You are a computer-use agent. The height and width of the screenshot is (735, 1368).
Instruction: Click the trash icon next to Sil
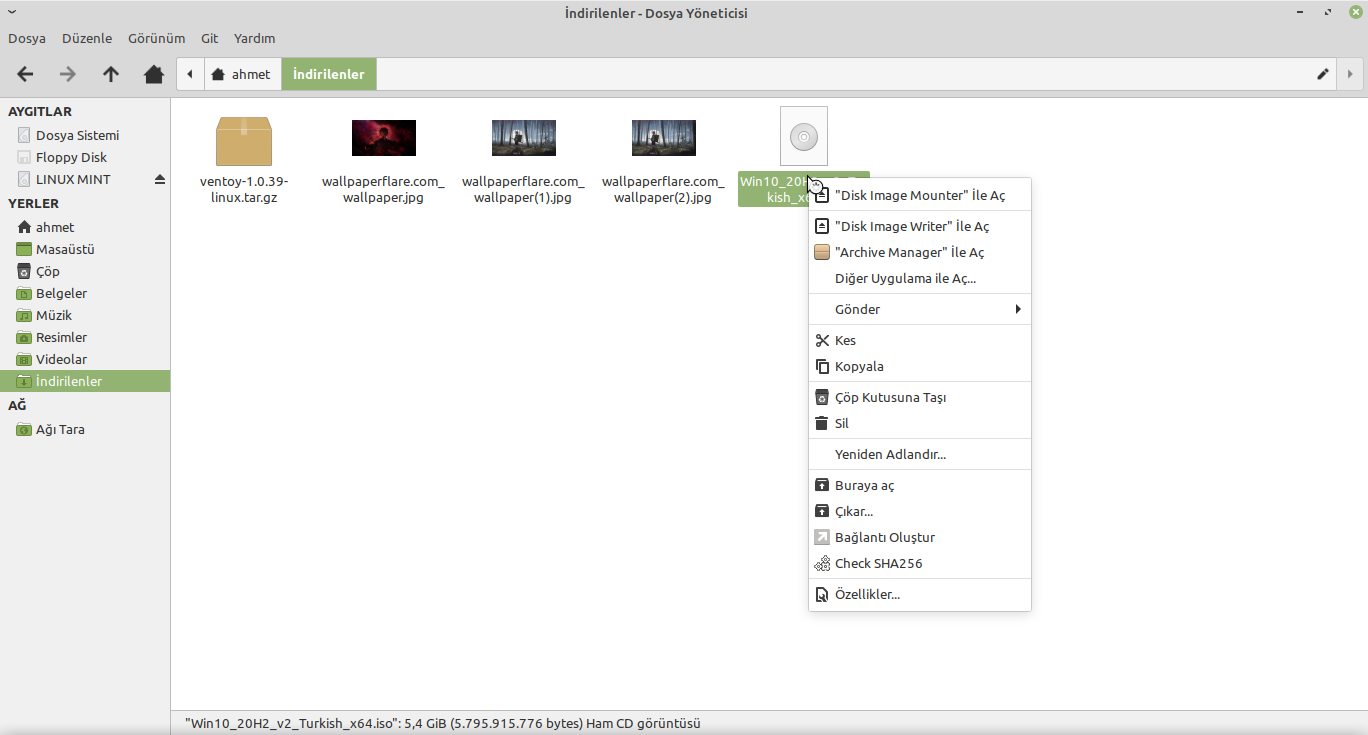pyautogui.click(x=822, y=424)
